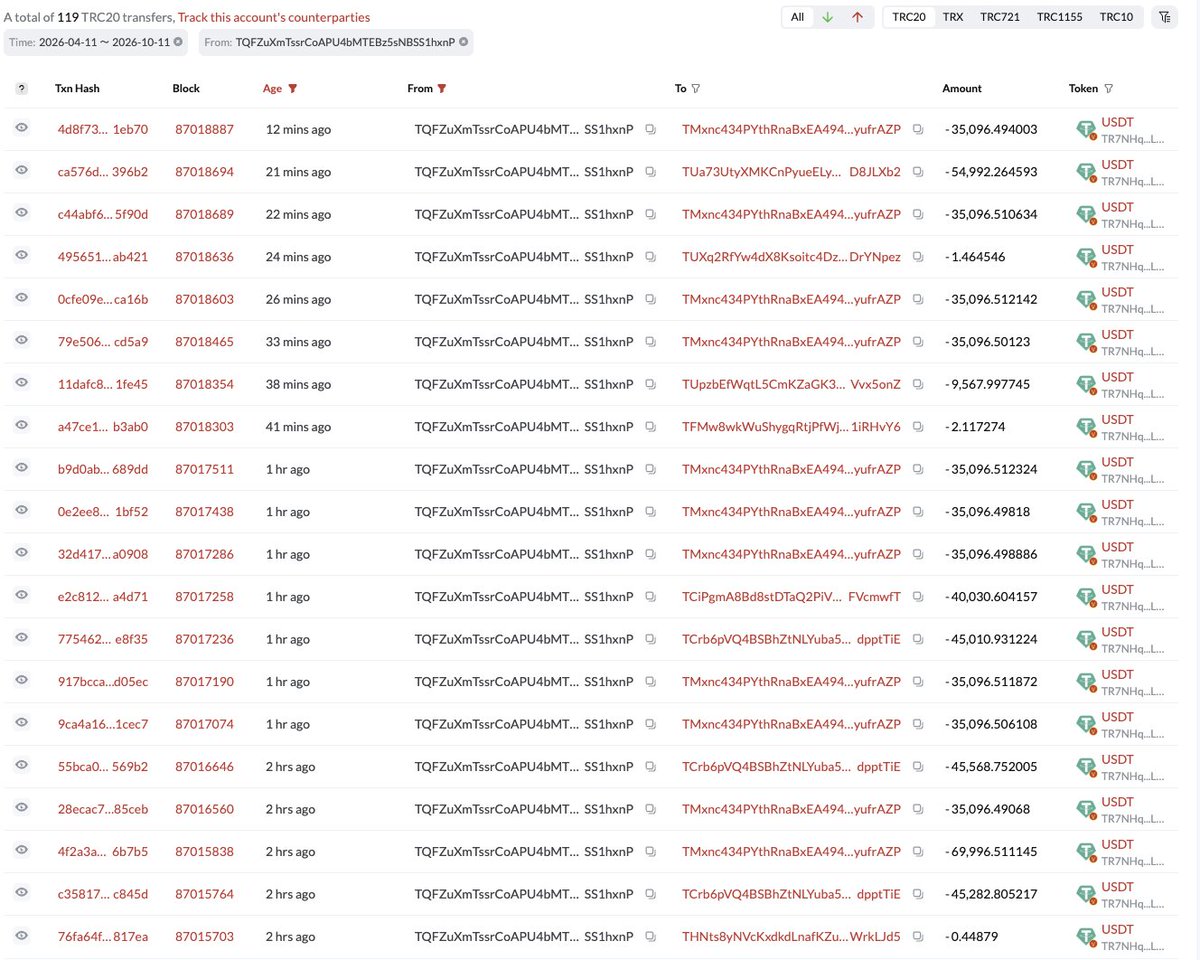Screen dimensions: 1200x960
Task: Click the question mark icon in the table header
Action: tap(22, 88)
